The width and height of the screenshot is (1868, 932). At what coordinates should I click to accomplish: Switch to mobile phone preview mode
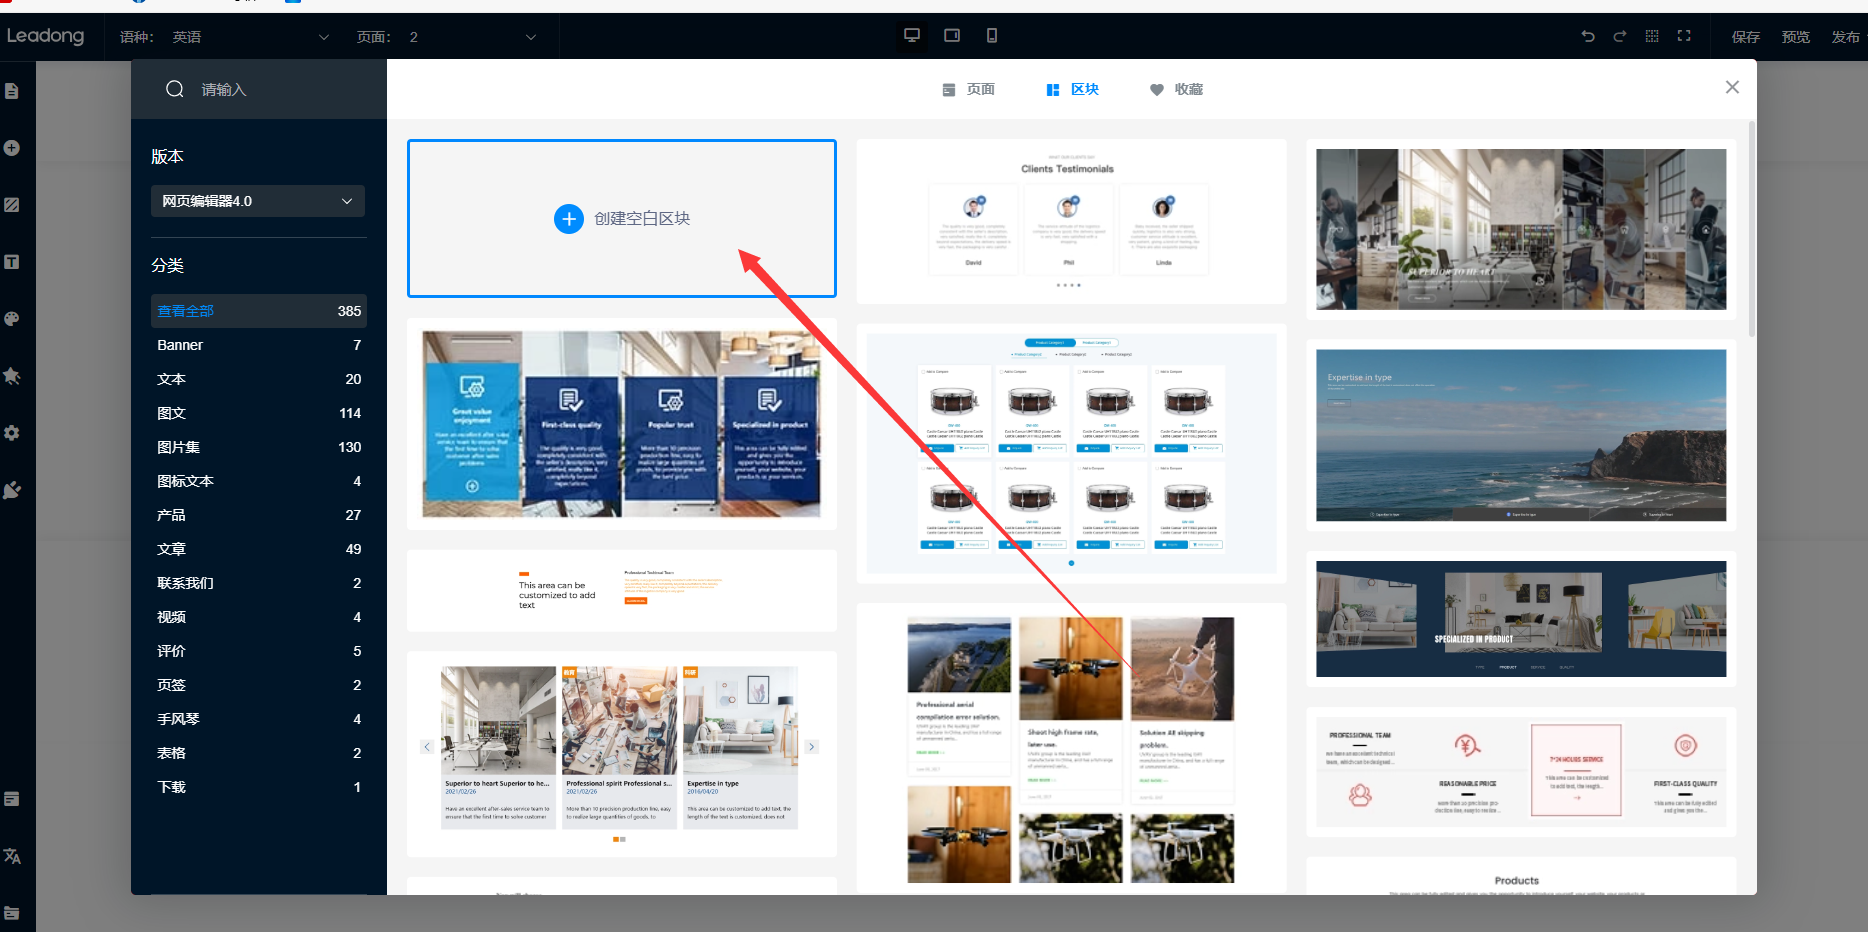point(991,36)
